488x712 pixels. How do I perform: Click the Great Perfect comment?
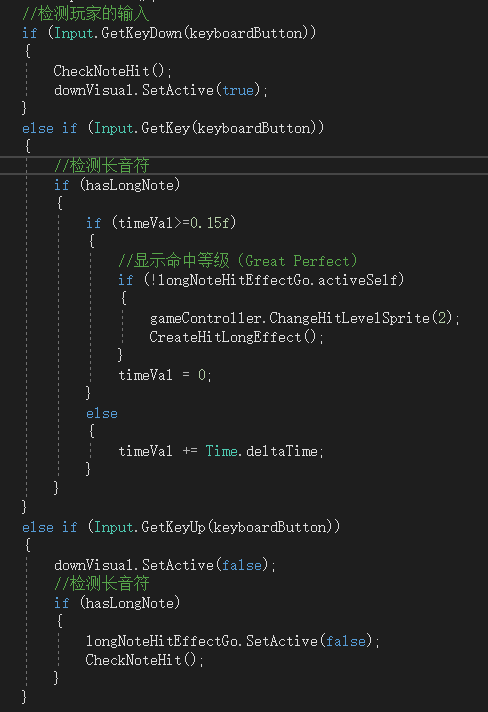click(238, 261)
